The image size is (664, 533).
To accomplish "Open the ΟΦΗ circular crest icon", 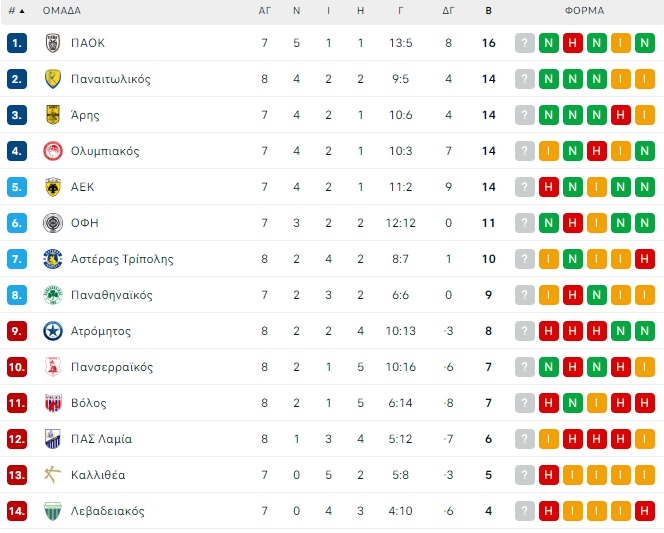I will tap(53, 223).
